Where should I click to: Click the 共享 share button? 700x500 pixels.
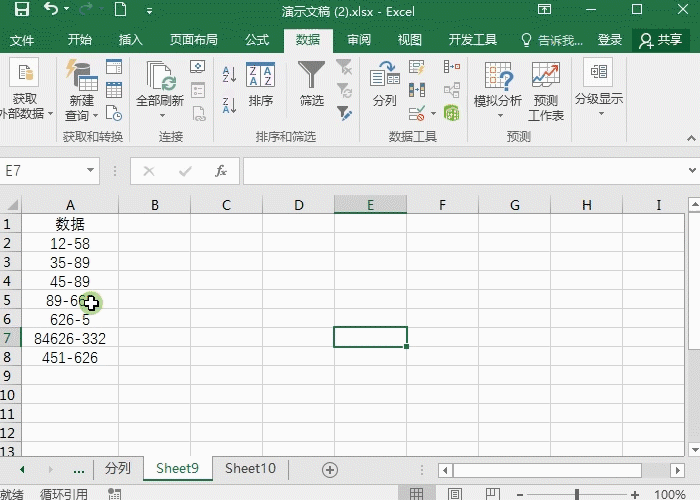tap(661, 40)
